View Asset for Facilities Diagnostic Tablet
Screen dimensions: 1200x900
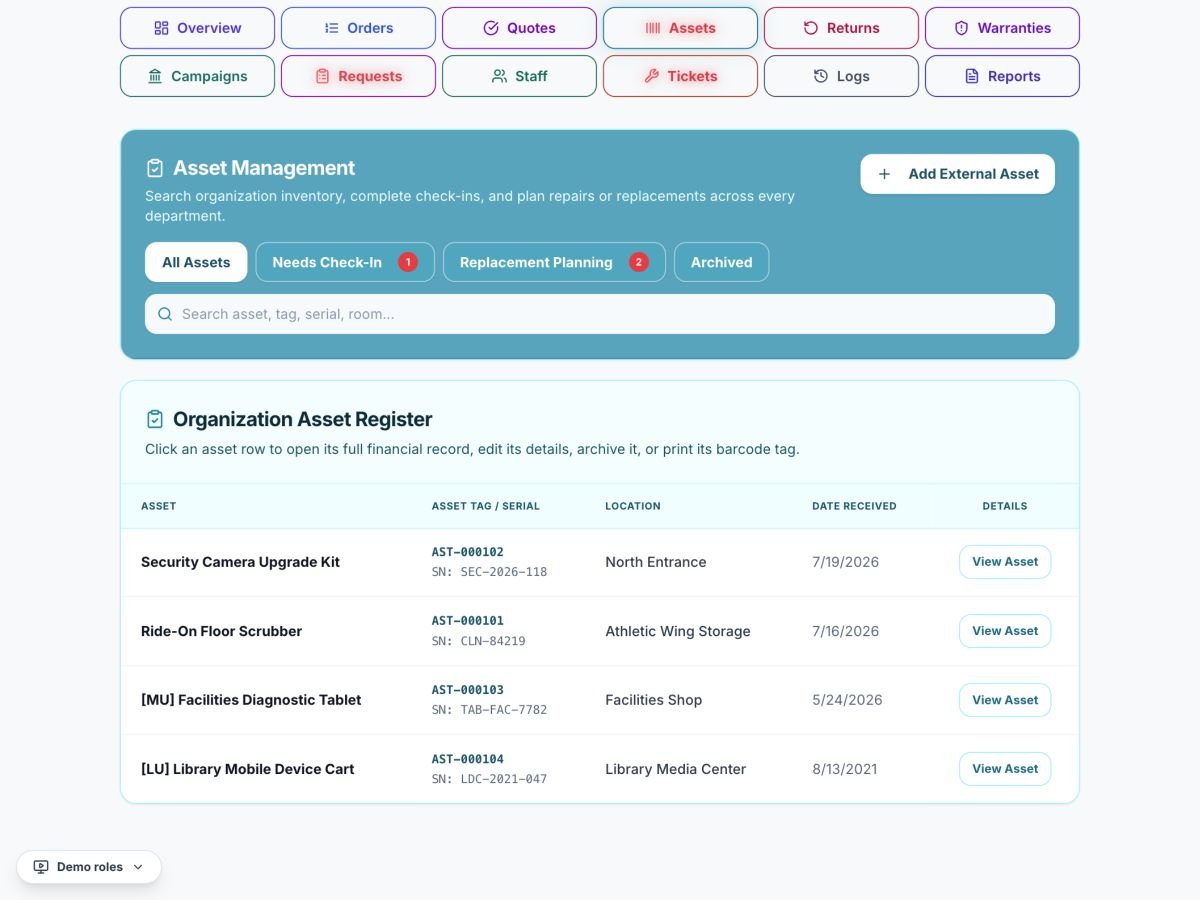(1005, 700)
